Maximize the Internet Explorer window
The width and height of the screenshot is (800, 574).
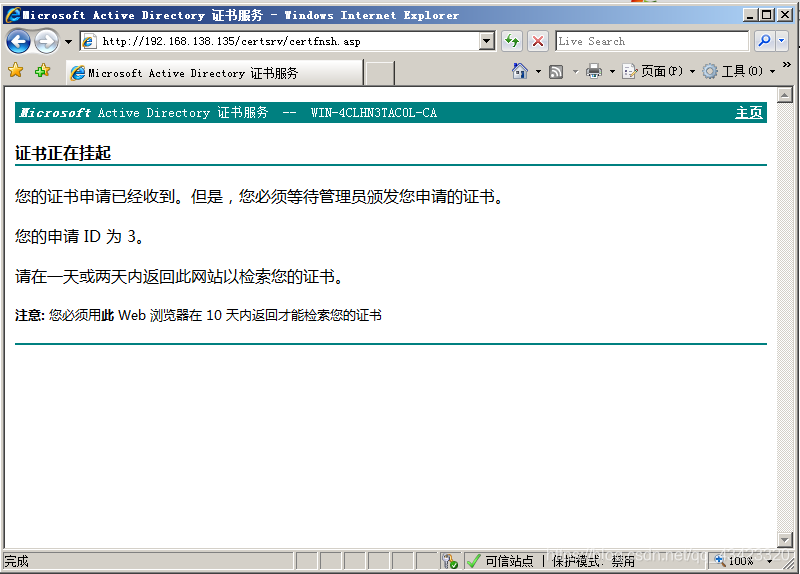pyautogui.click(x=767, y=15)
